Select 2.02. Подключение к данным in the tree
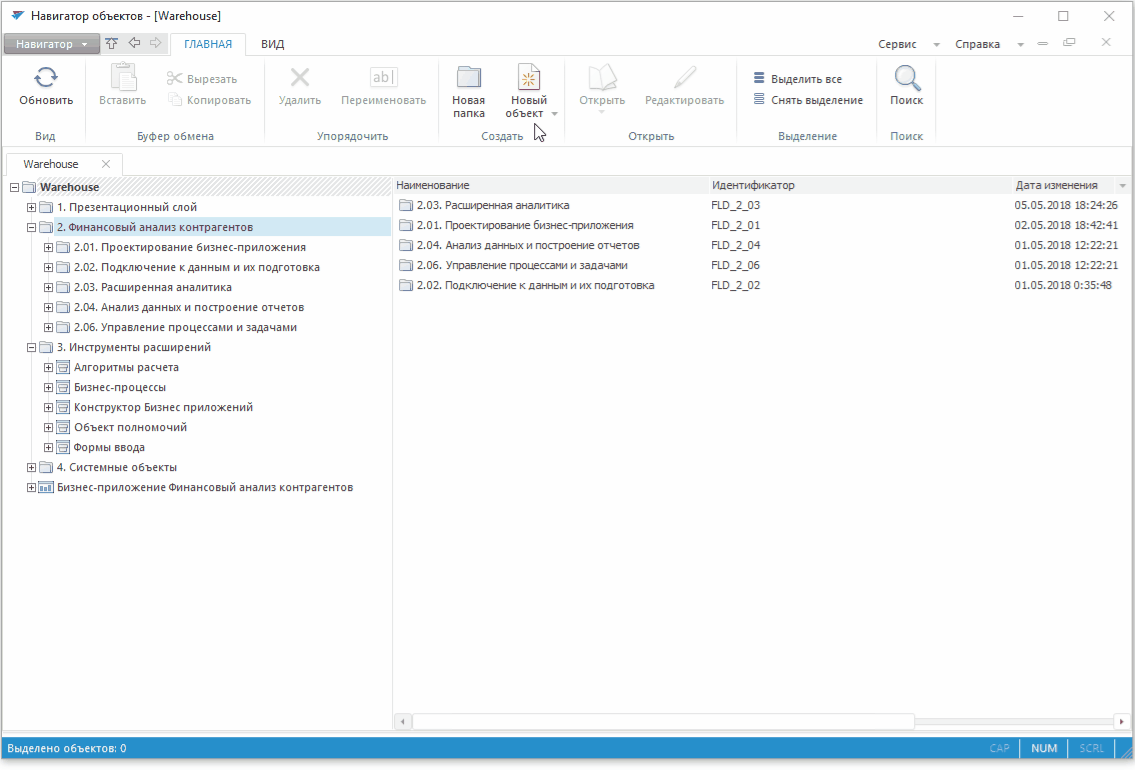This screenshot has height=770, width=1135. [x=196, y=268]
